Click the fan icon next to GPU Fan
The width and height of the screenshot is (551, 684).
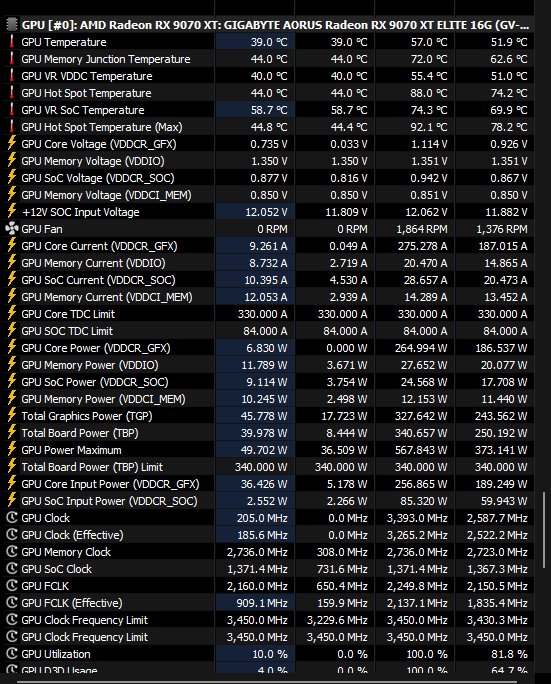click(x=12, y=229)
